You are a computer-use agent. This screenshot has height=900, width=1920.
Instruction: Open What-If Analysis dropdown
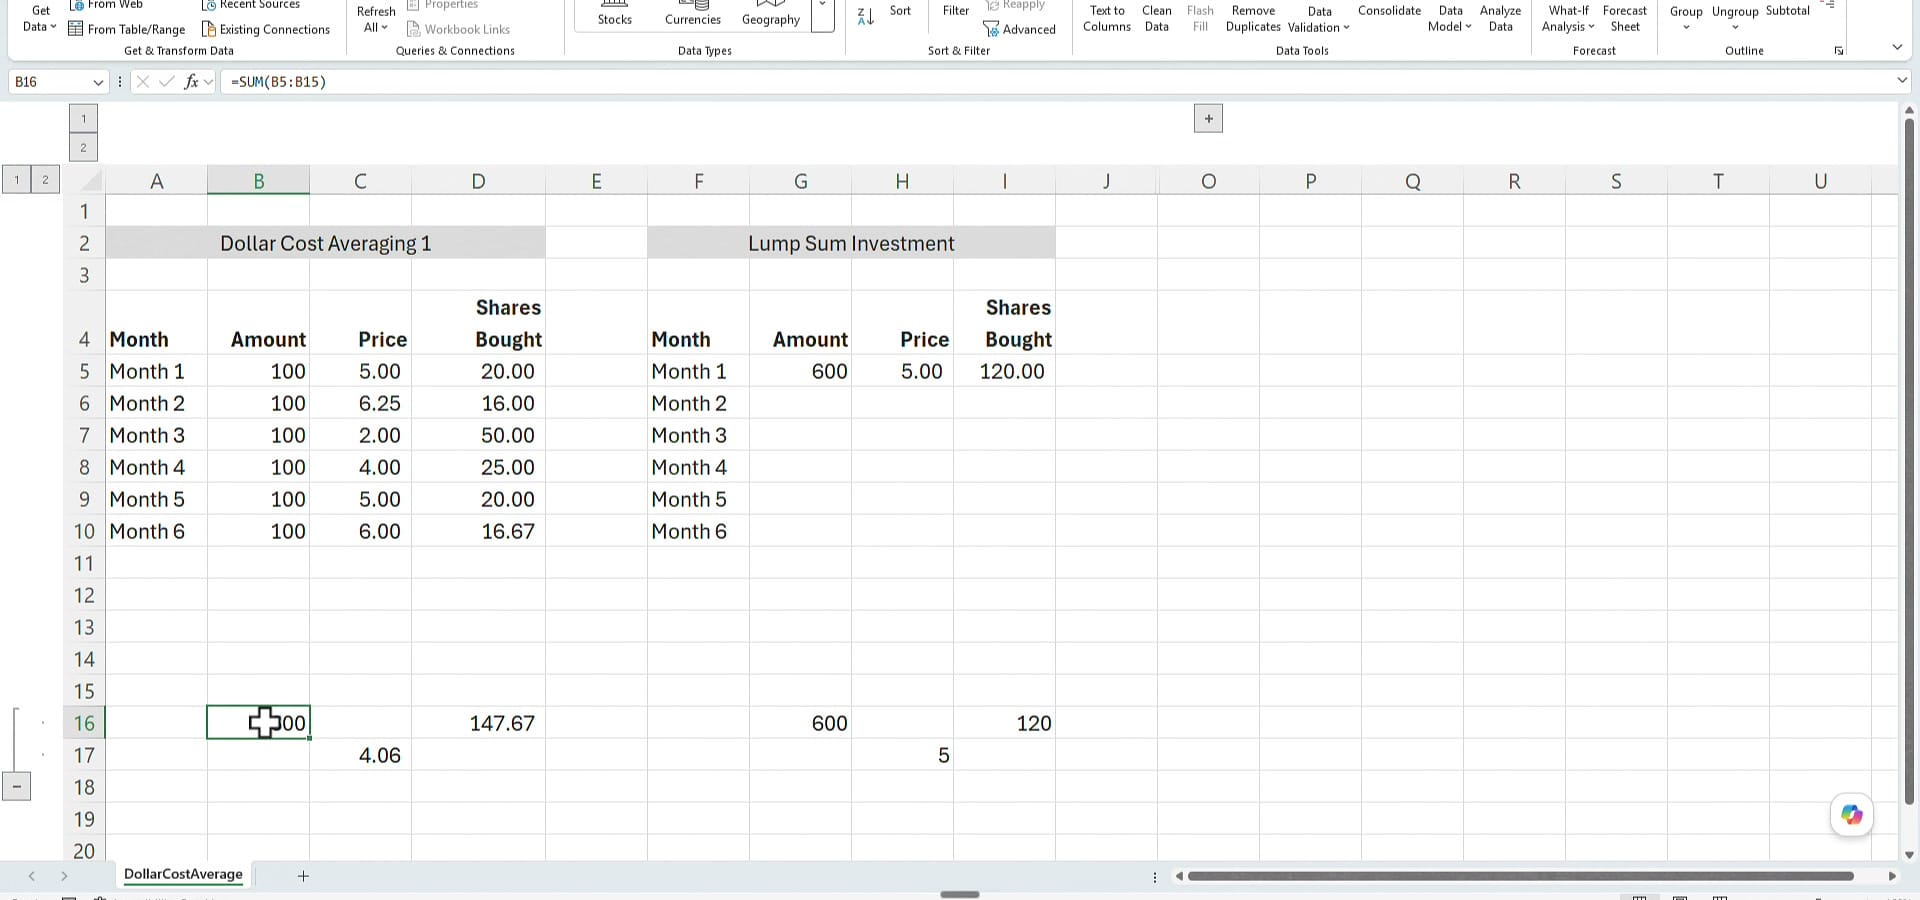point(1568,18)
